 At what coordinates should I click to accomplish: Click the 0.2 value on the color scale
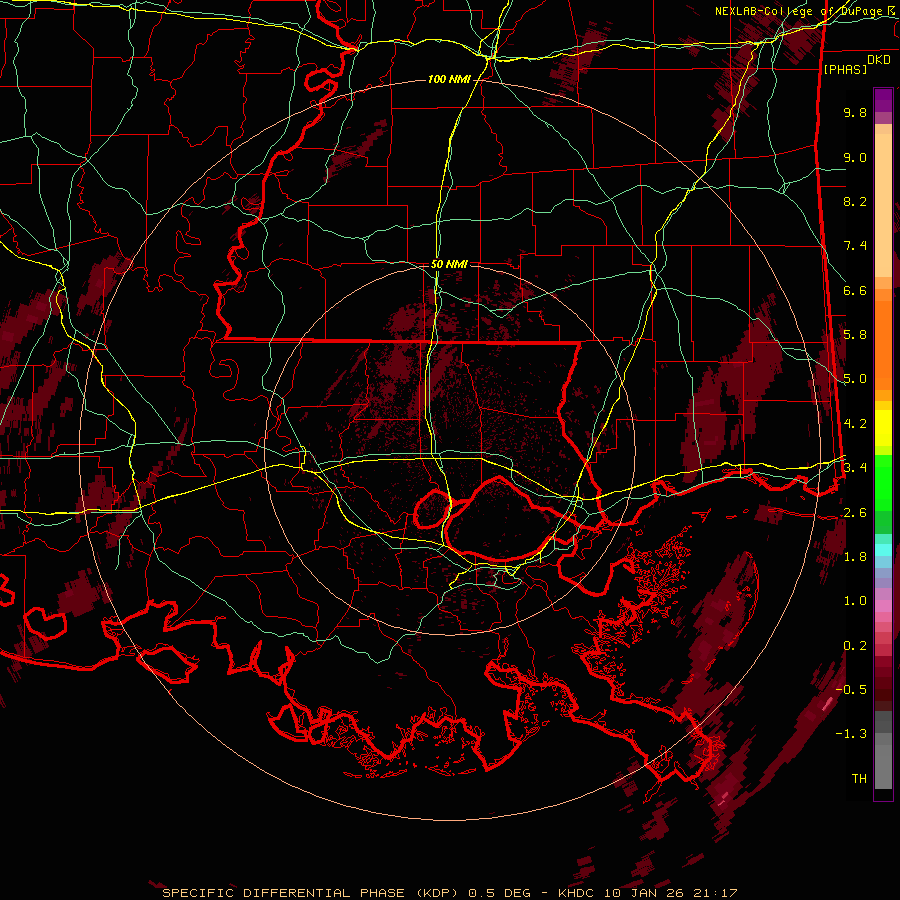pos(855,646)
